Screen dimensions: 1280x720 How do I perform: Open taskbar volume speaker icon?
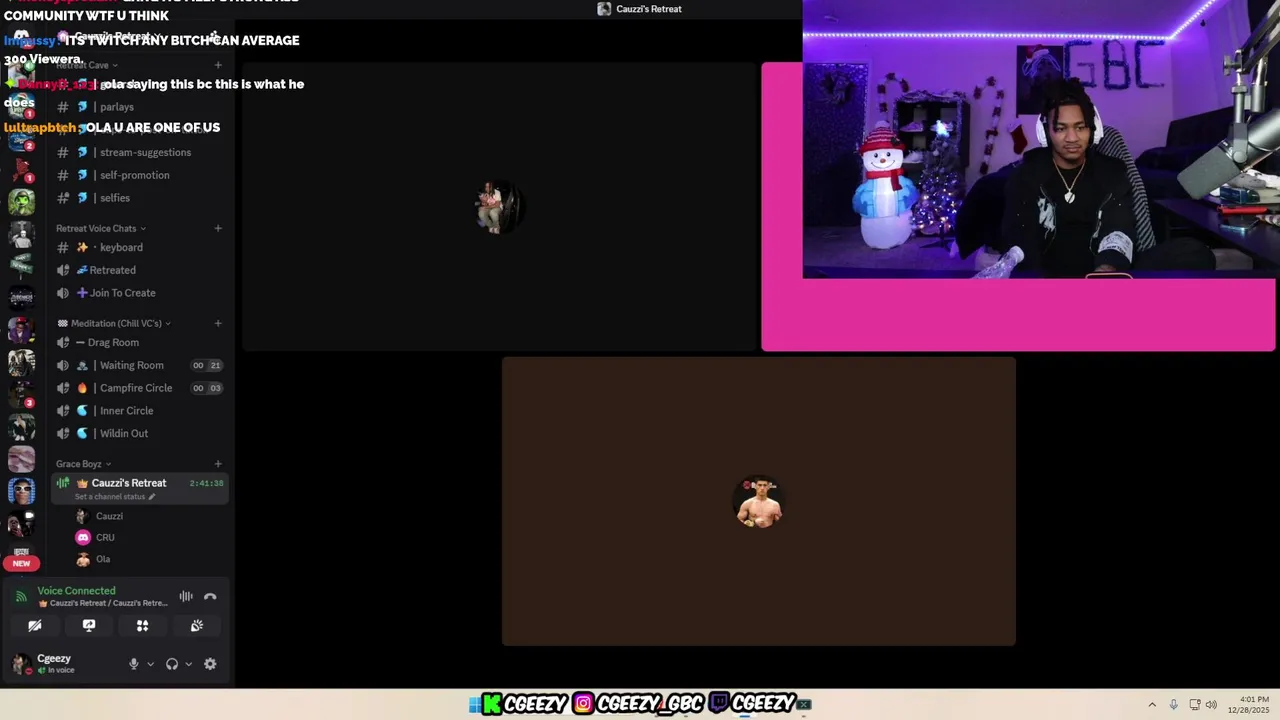[x=1211, y=704]
